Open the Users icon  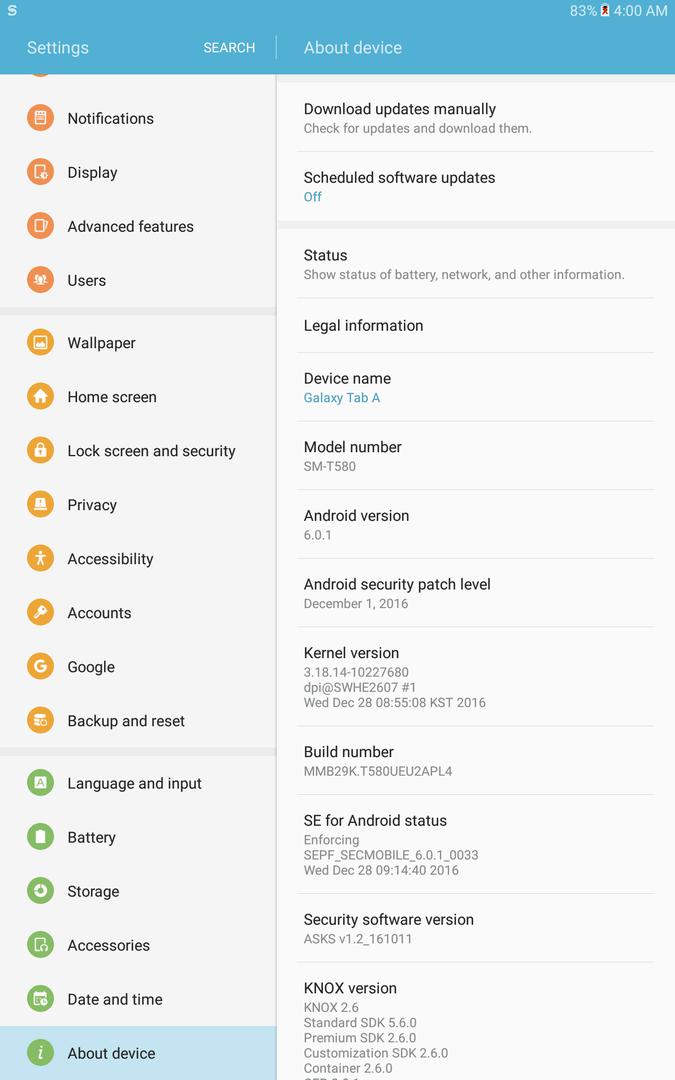pos(40,280)
